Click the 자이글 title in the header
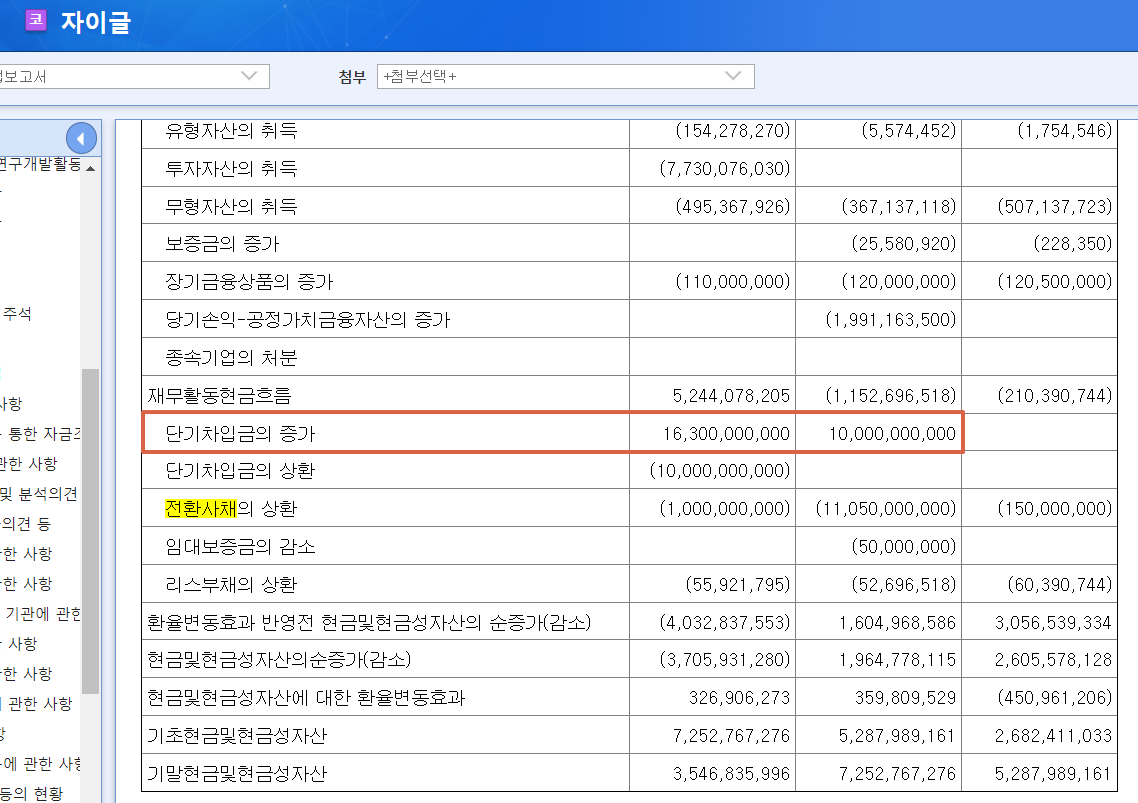Screen dimensions: 1138x803 96,20
